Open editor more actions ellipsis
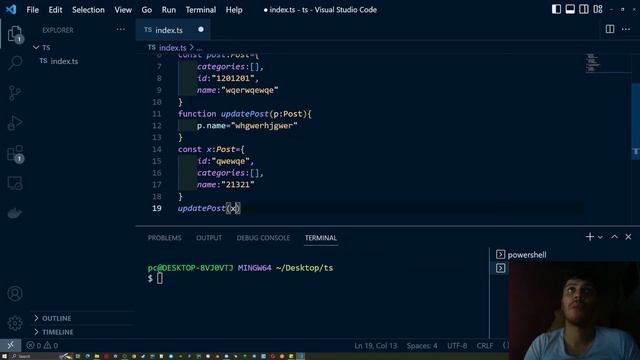Viewport: 640px width, 360px height. [626, 29]
